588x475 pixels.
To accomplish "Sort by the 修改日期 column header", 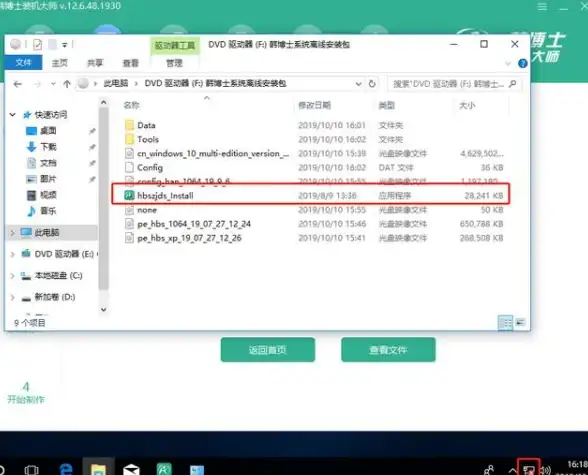I will click(314, 105).
